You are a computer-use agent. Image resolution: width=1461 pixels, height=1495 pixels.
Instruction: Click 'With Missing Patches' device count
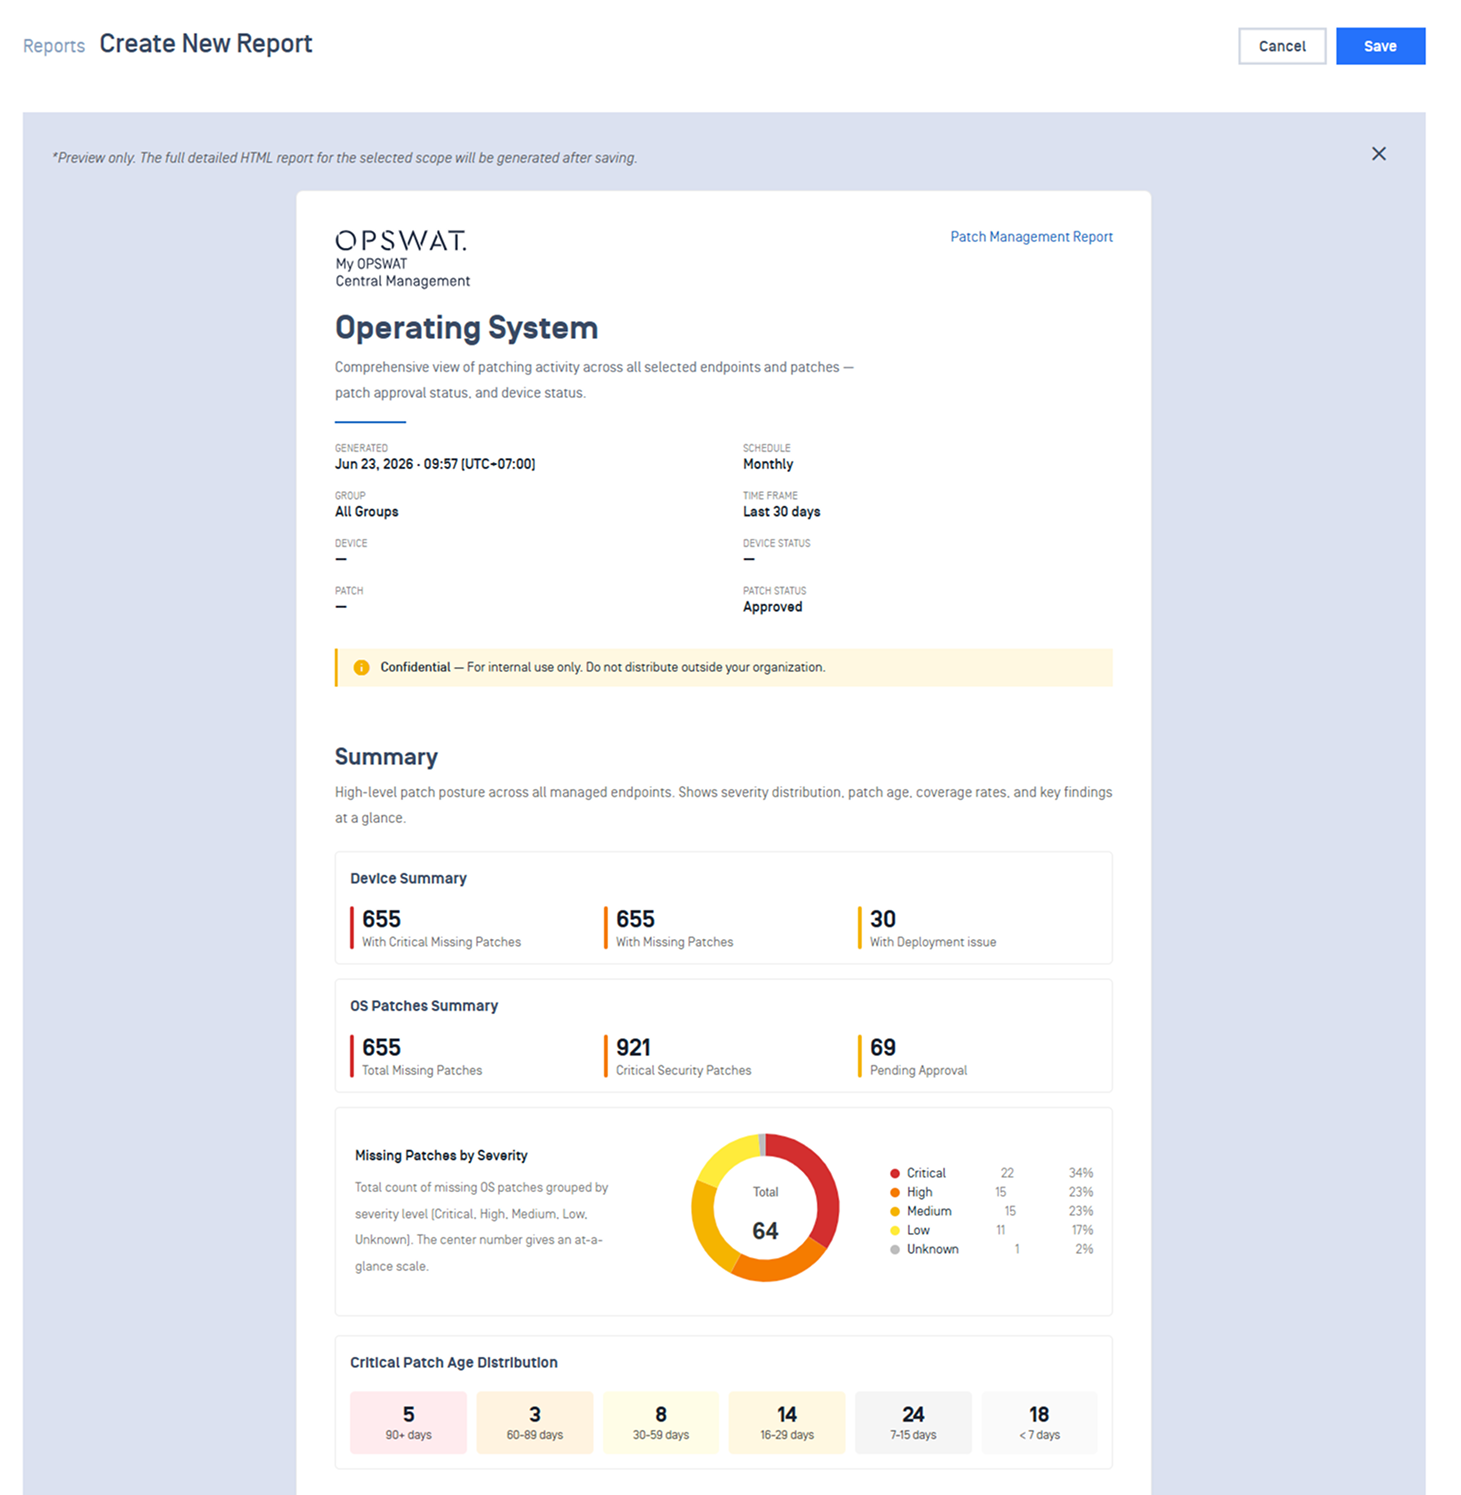635,919
